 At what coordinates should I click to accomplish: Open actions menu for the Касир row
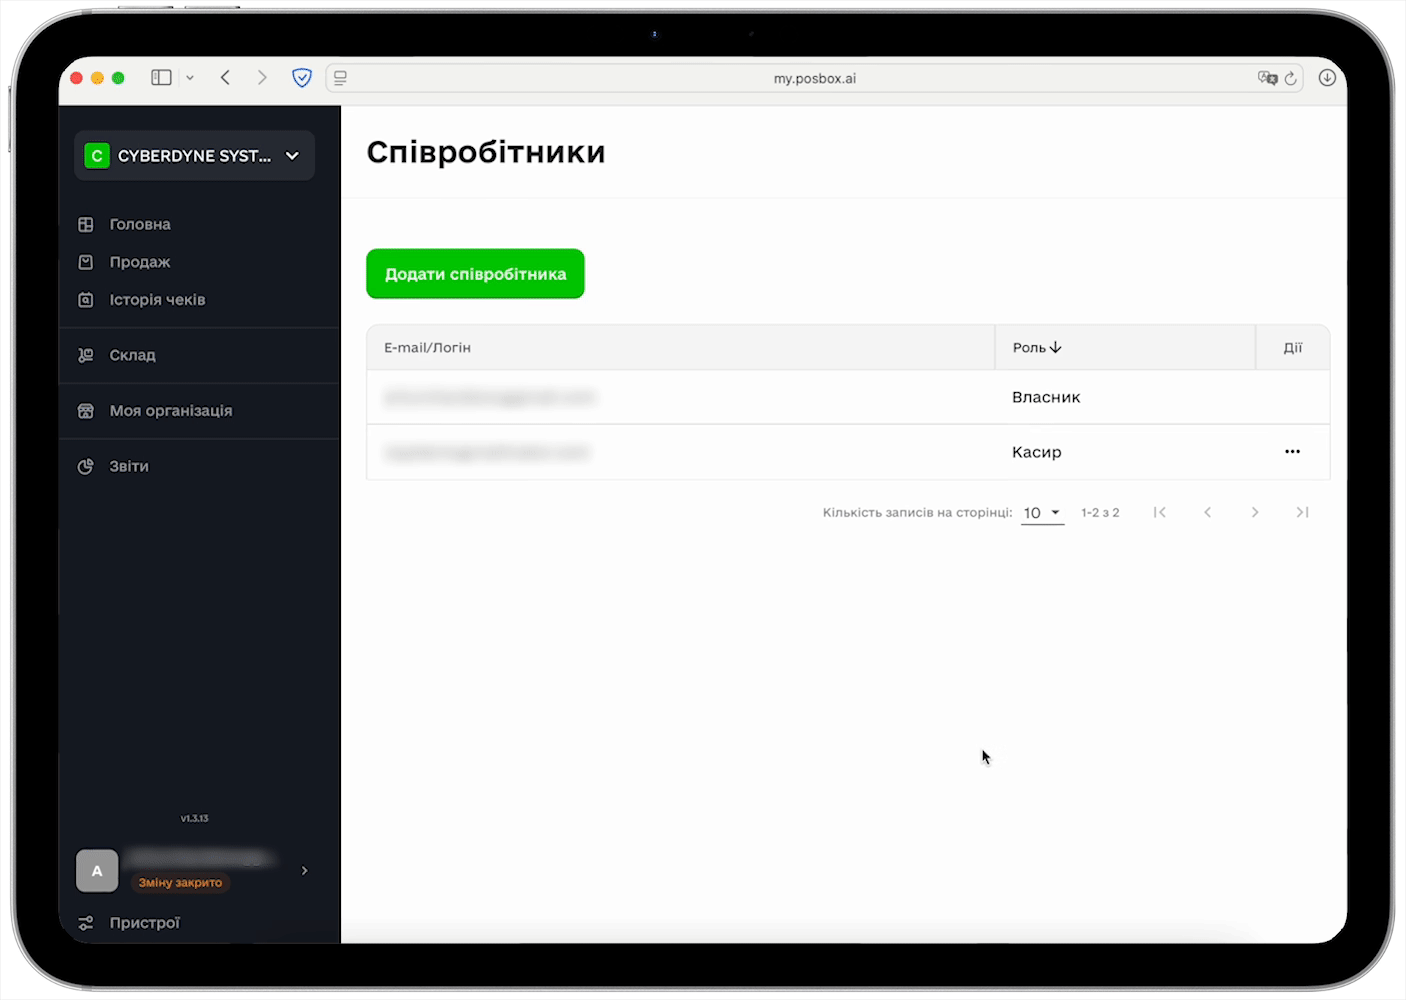point(1292,452)
